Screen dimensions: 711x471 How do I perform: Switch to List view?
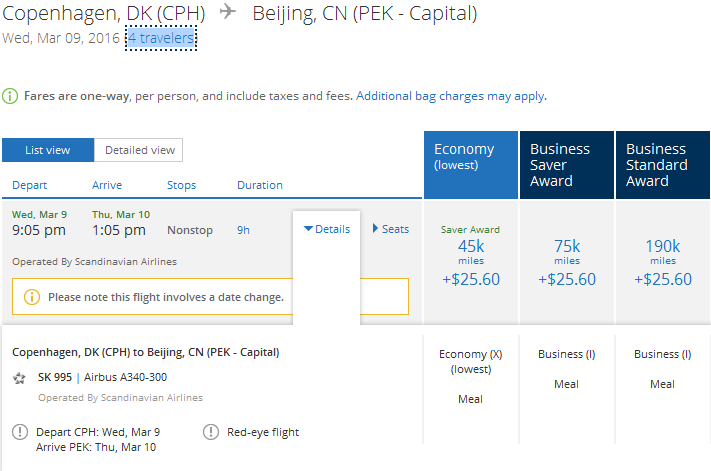[x=48, y=150]
